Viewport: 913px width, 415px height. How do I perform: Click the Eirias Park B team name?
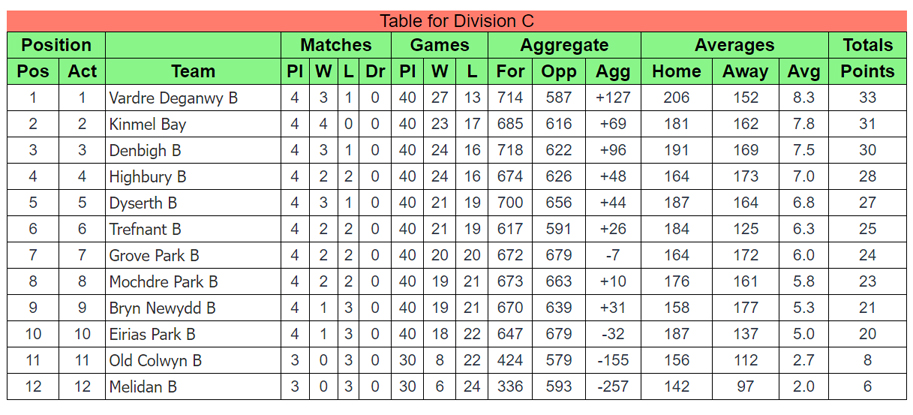[x=152, y=333]
